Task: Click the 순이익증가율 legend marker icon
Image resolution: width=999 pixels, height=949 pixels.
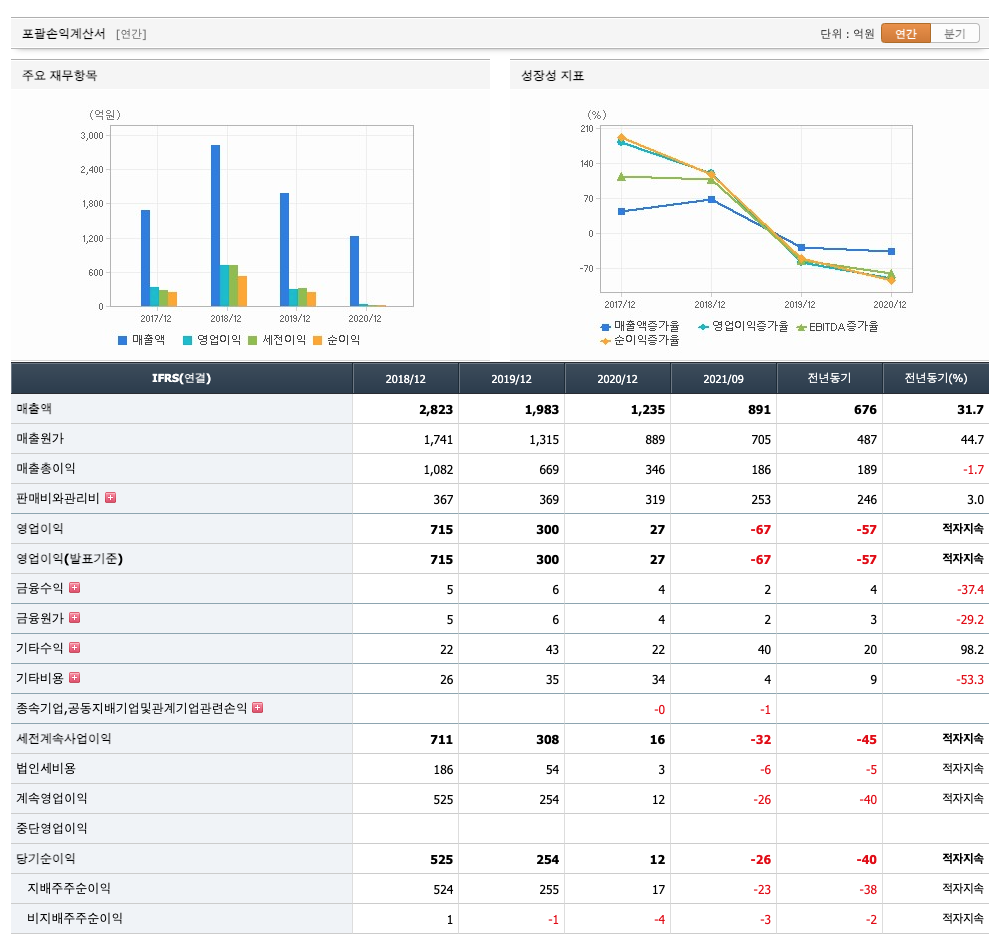Action: pos(605,341)
